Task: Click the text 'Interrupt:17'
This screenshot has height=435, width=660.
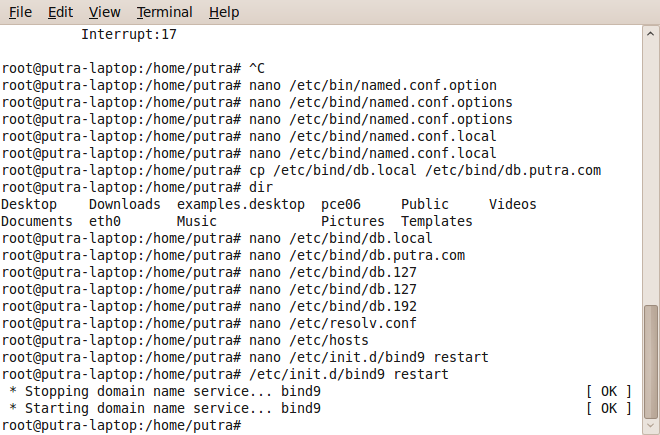Action: (x=129, y=34)
